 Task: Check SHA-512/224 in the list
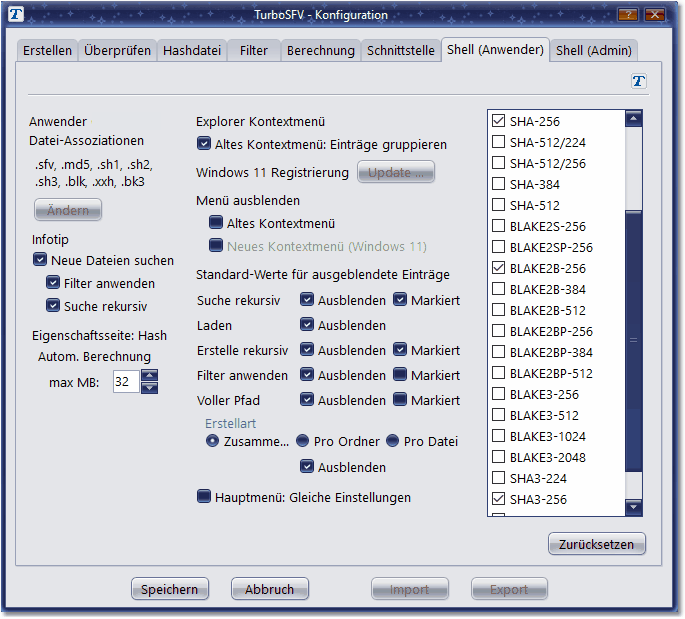[x=498, y=142]
